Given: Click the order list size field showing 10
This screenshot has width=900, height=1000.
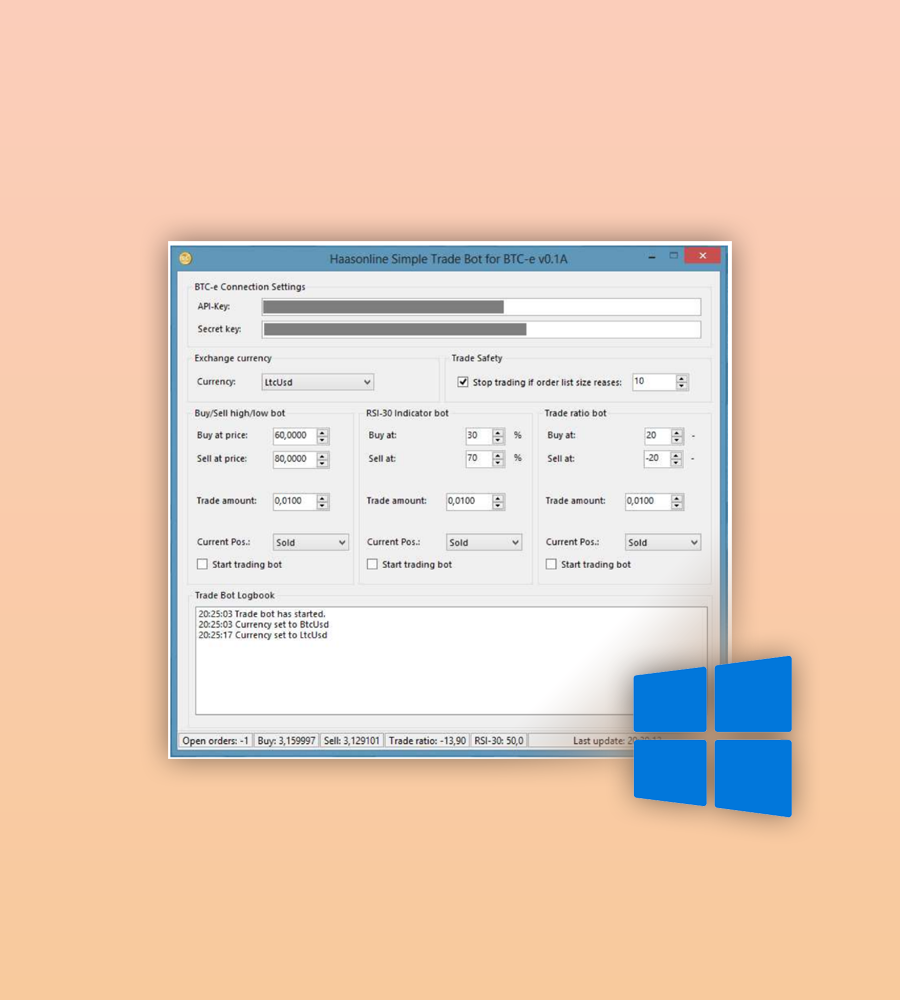Looking at the screenshot, I should pos(654,381).
